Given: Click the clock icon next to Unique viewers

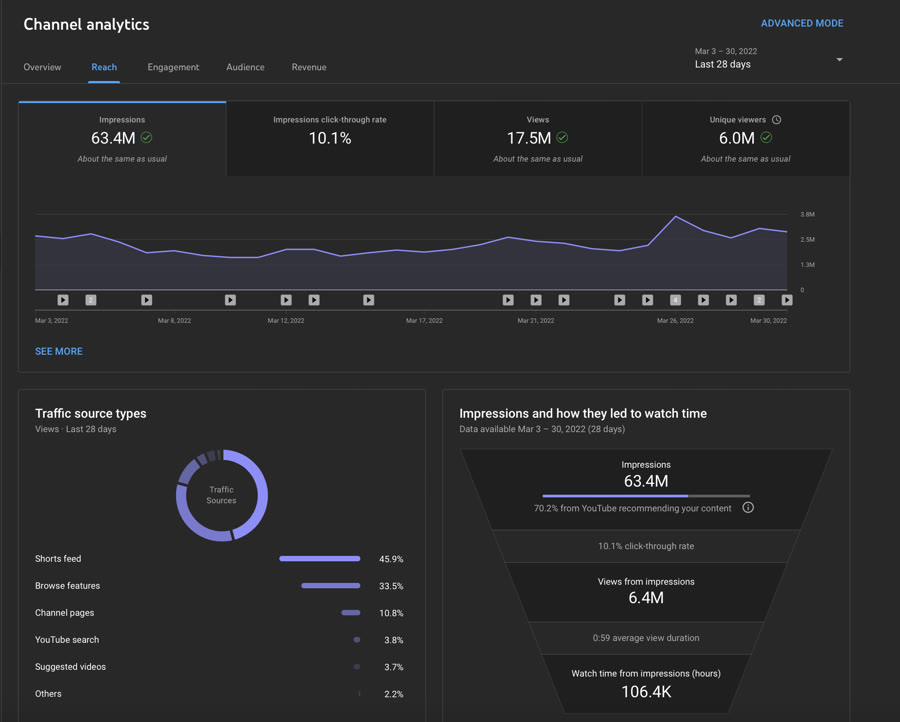Looking at the screenshot, I should click(x=777, y=119).
